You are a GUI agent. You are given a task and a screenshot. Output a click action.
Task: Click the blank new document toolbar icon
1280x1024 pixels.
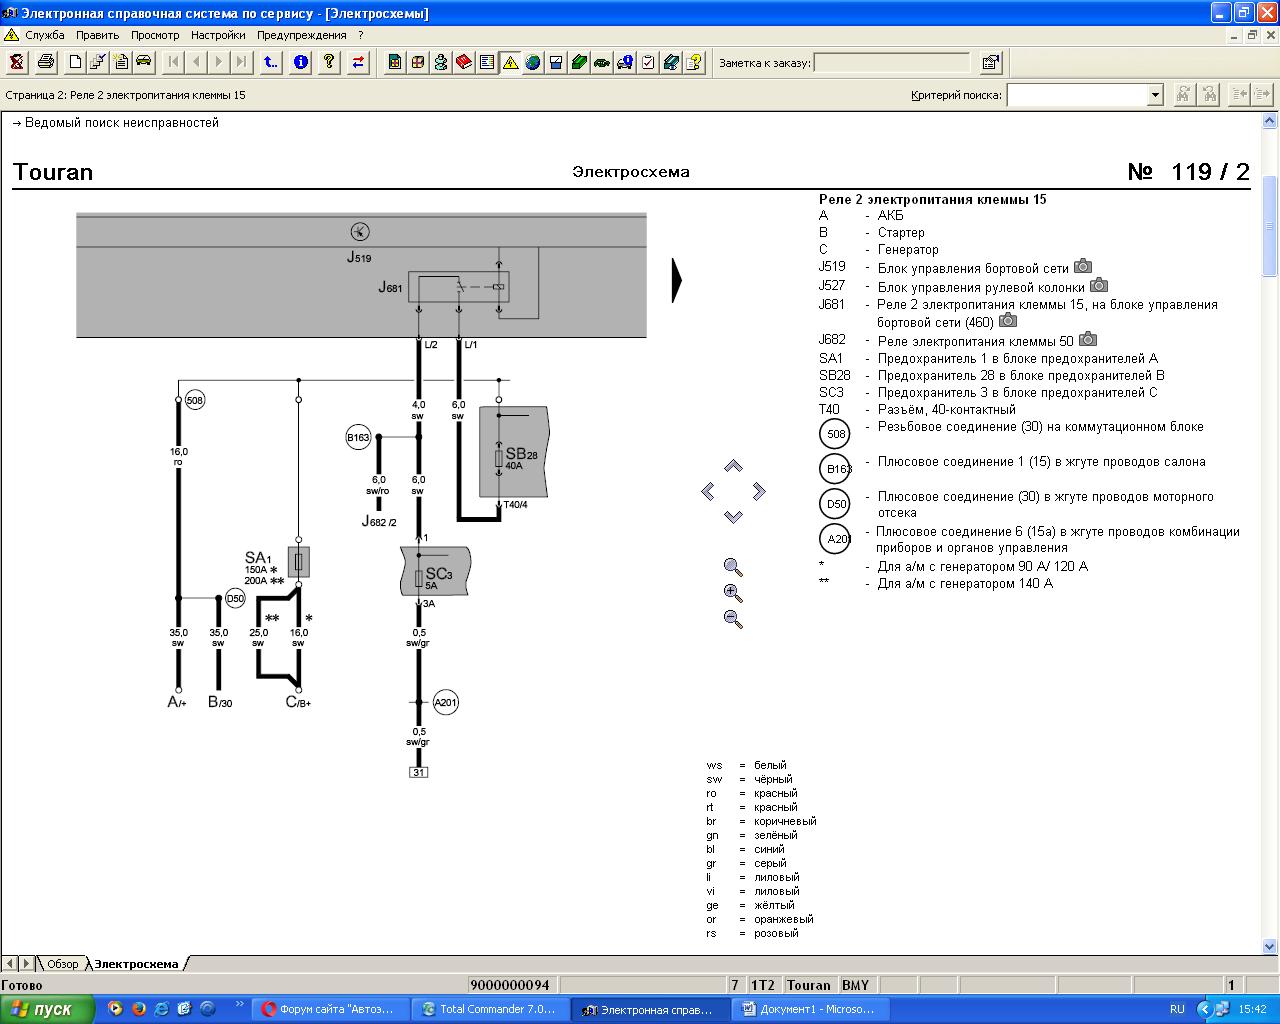pyautogui.click(x=75, y=62)
